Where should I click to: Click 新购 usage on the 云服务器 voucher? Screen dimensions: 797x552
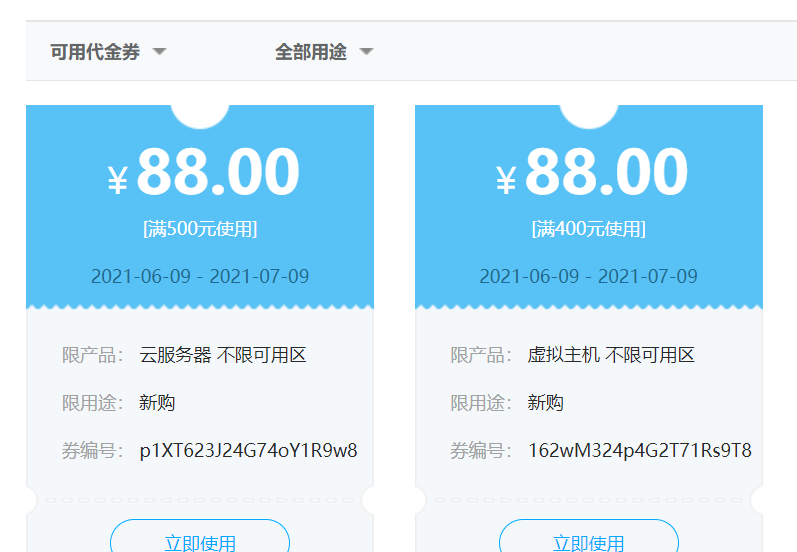point(157,403)
